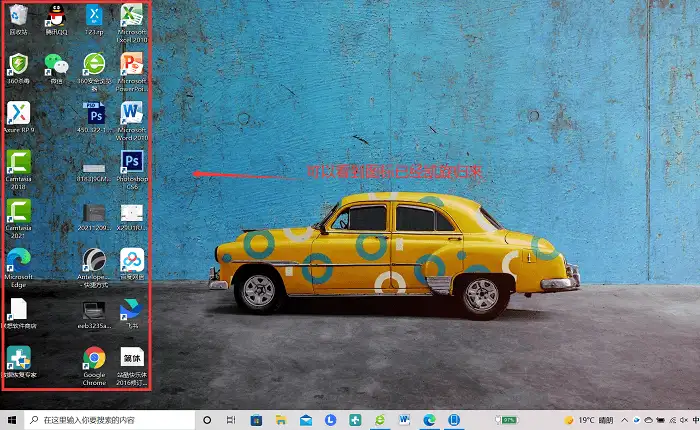Screen dimensions: 700x430
Task: Select the Google Chrome desktop shortcut
Action: click(94, 366)
